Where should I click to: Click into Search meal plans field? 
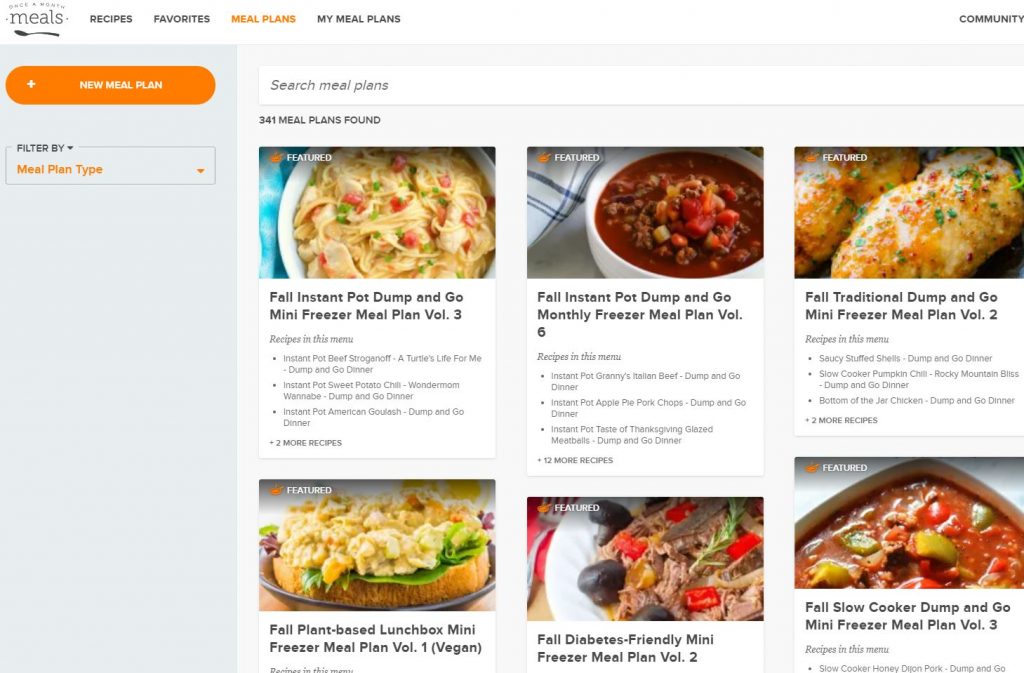(x=641, y=85)
